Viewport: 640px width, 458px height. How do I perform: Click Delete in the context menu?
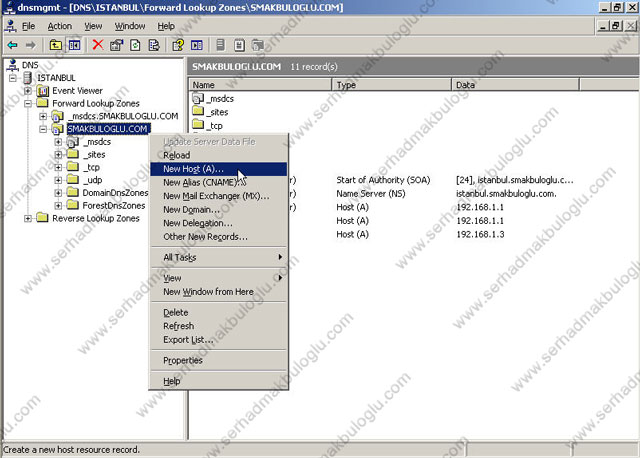(x=218, y=312)
